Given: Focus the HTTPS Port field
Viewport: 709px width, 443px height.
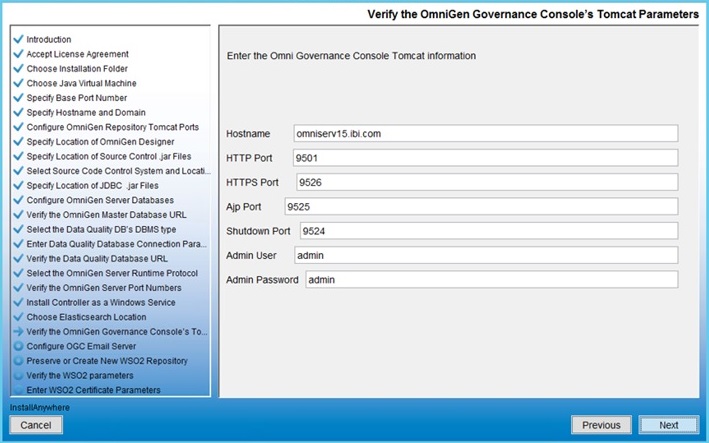Looking at the screenshot, I should pyautogui.click(x=487, y=182).
